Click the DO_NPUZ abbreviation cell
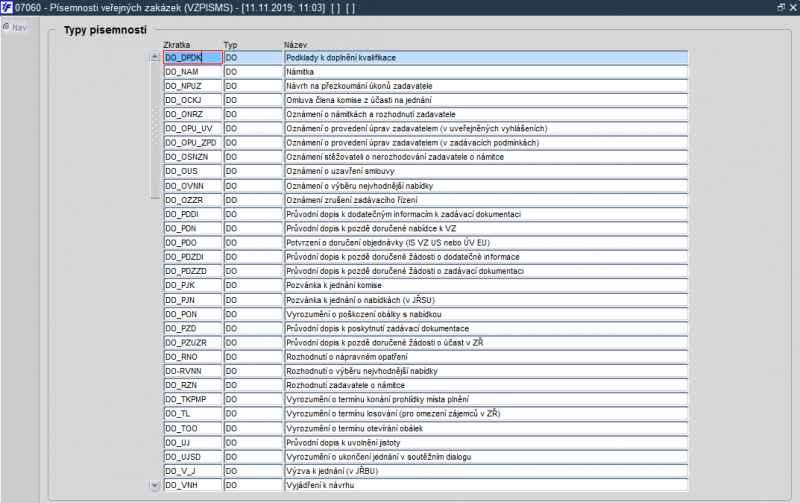This screenshot has height=503, width=800. (x=193, y=86)
